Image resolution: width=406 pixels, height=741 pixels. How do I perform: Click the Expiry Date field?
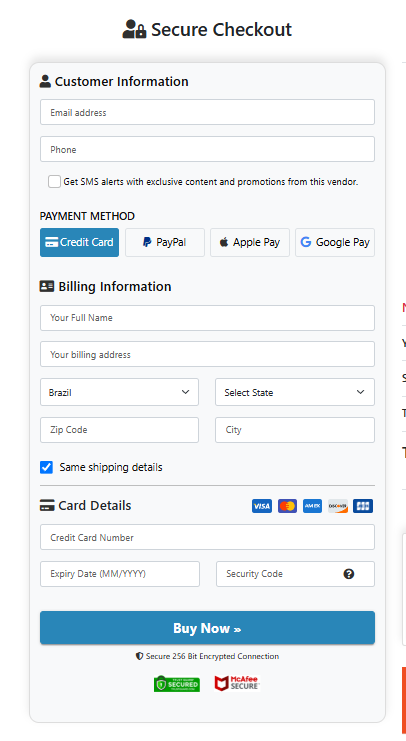120,574
